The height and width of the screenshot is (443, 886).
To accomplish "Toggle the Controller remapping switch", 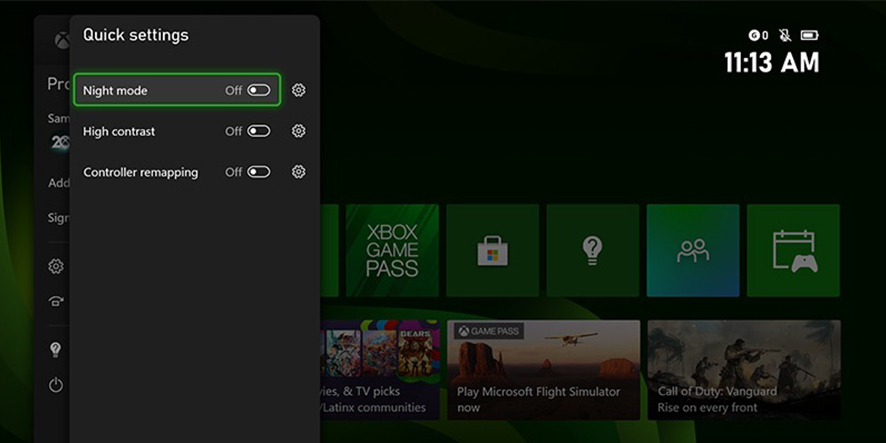I will 258,172.
